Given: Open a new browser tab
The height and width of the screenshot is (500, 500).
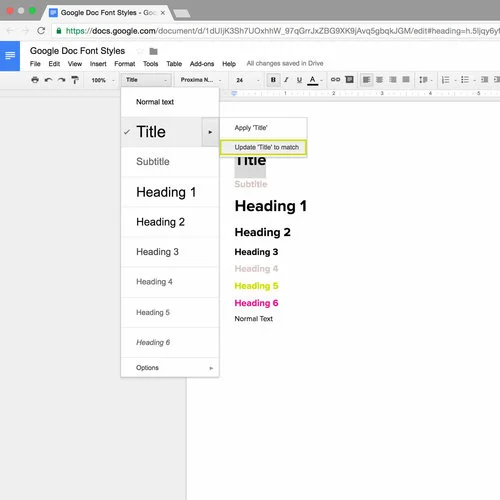Looking at the screenshot, I should point(182,14).
